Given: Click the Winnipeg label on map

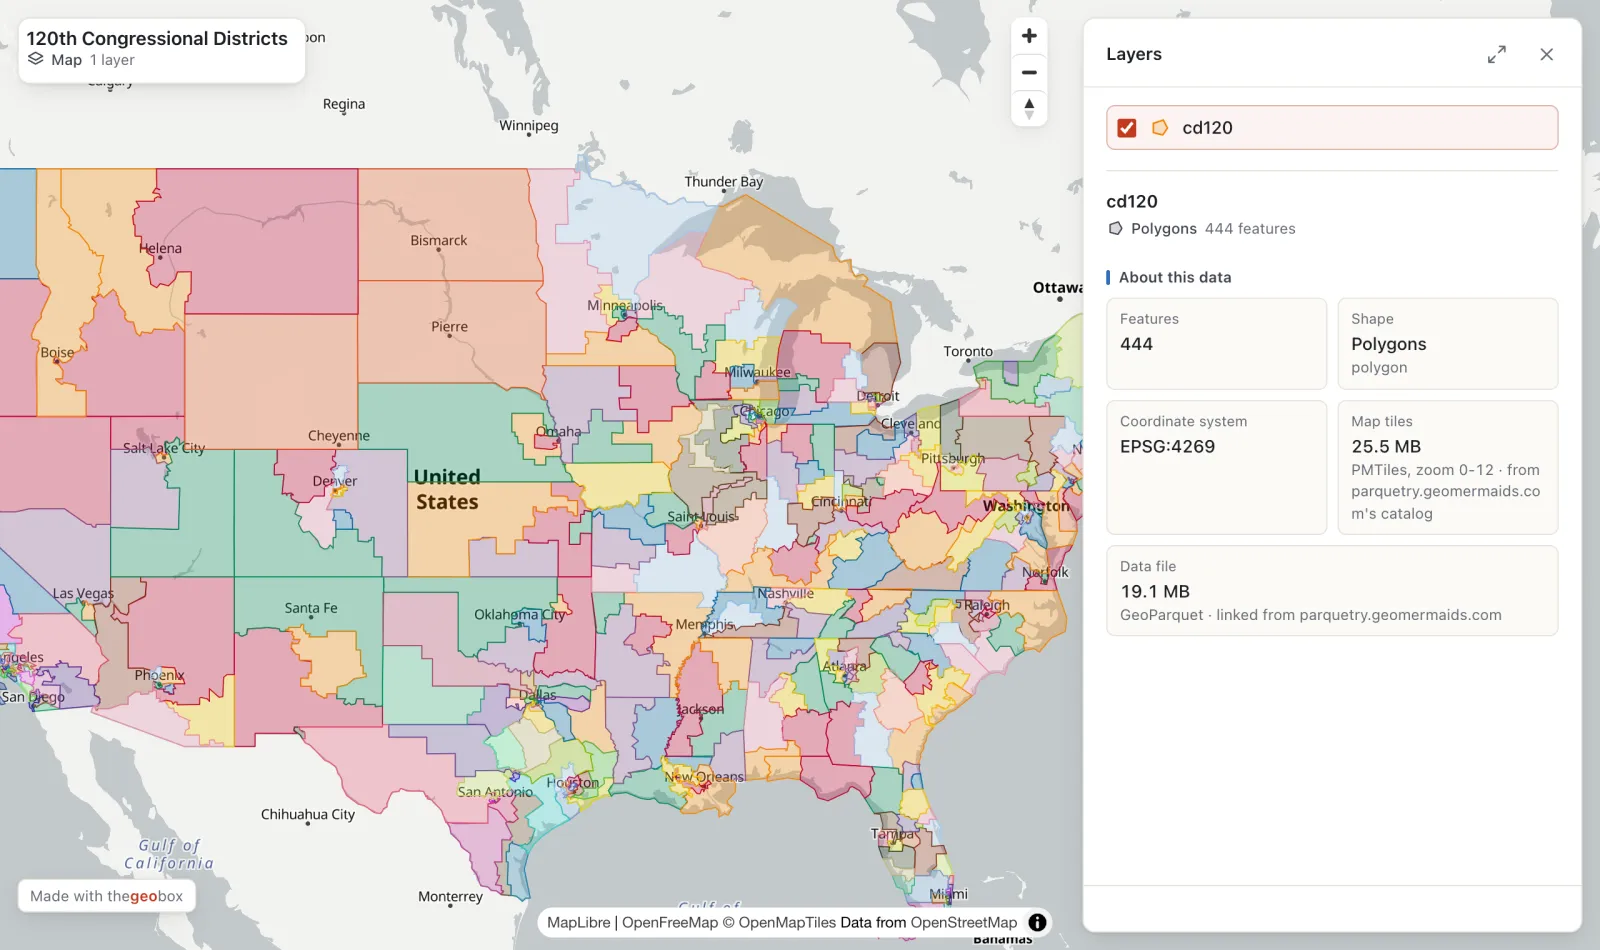Looking at the screenshot, I should coord(529,125).
